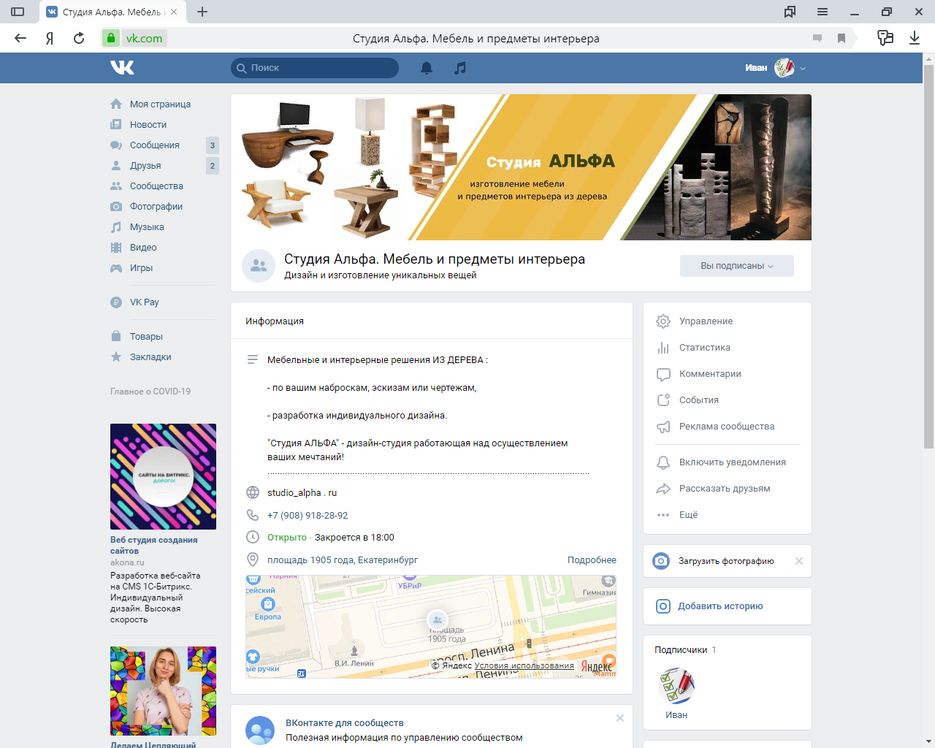Click the Информация section header
This screenshot has width=935, height=748.
(274, 321)
